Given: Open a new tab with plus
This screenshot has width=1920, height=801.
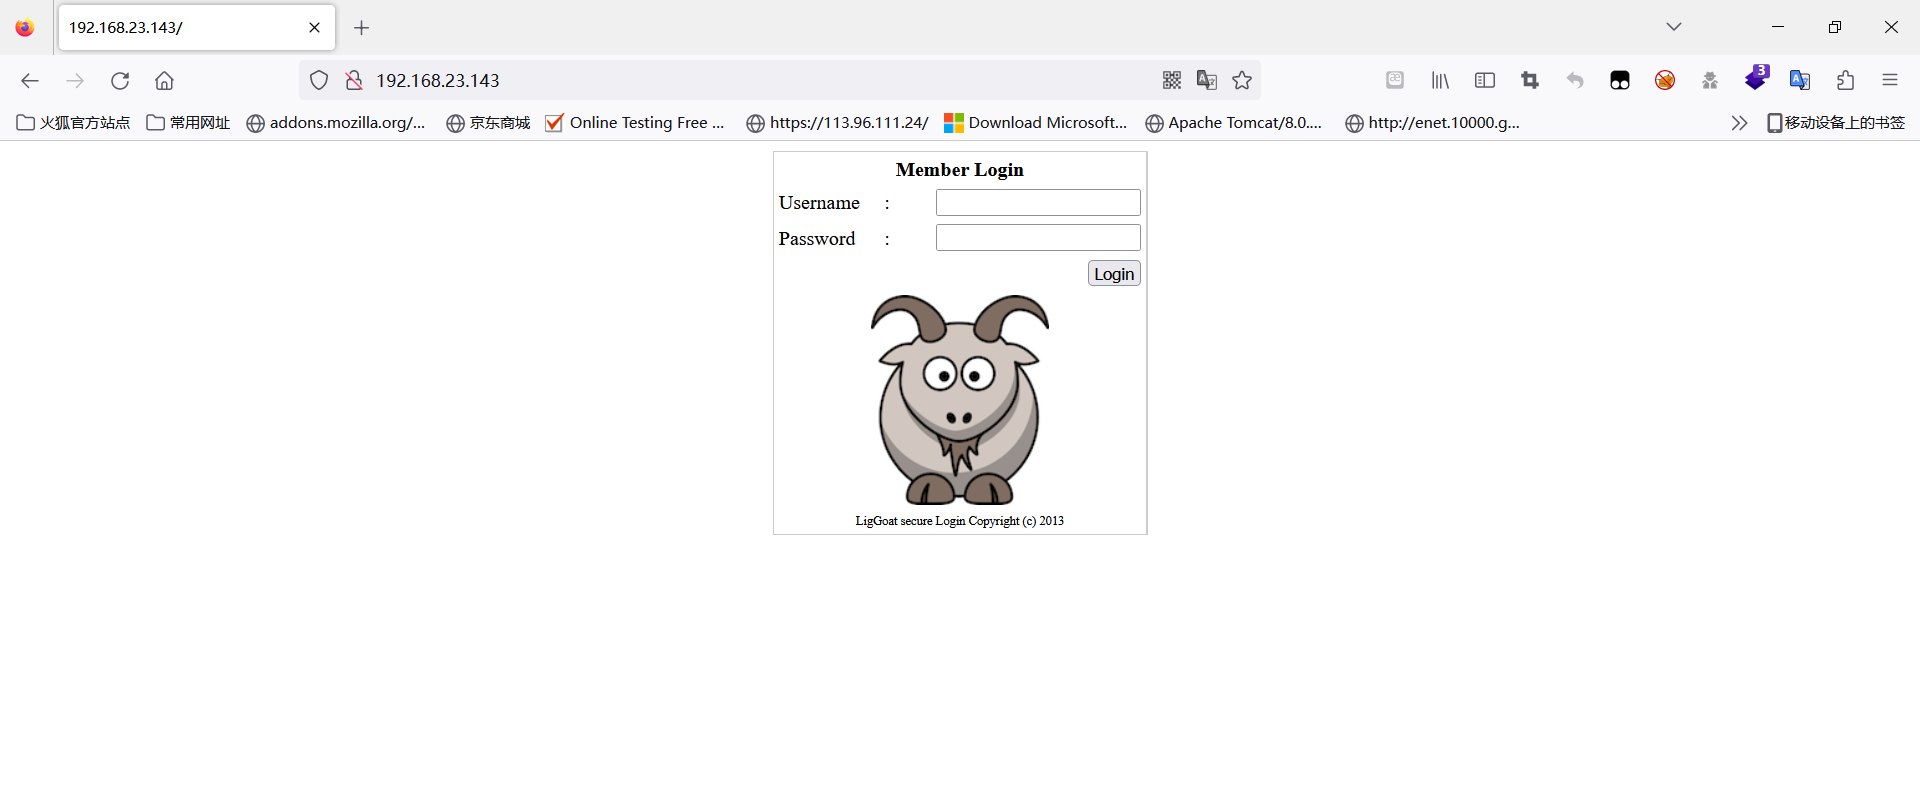Looking at the screenshot, I should coord(362,28).
